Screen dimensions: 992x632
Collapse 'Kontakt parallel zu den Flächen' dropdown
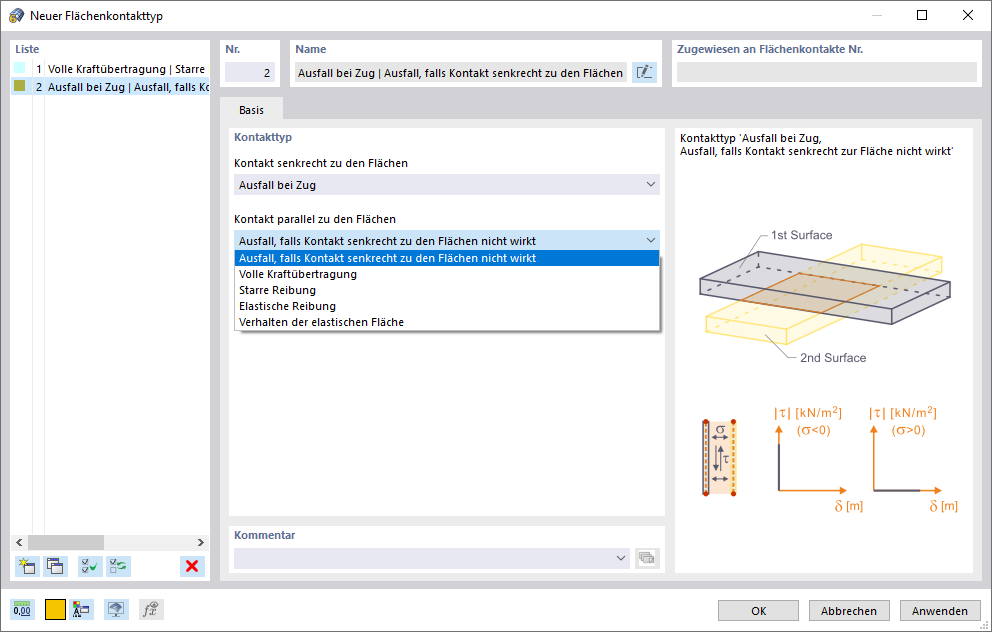pyautogui.click(x=650, y=240)
